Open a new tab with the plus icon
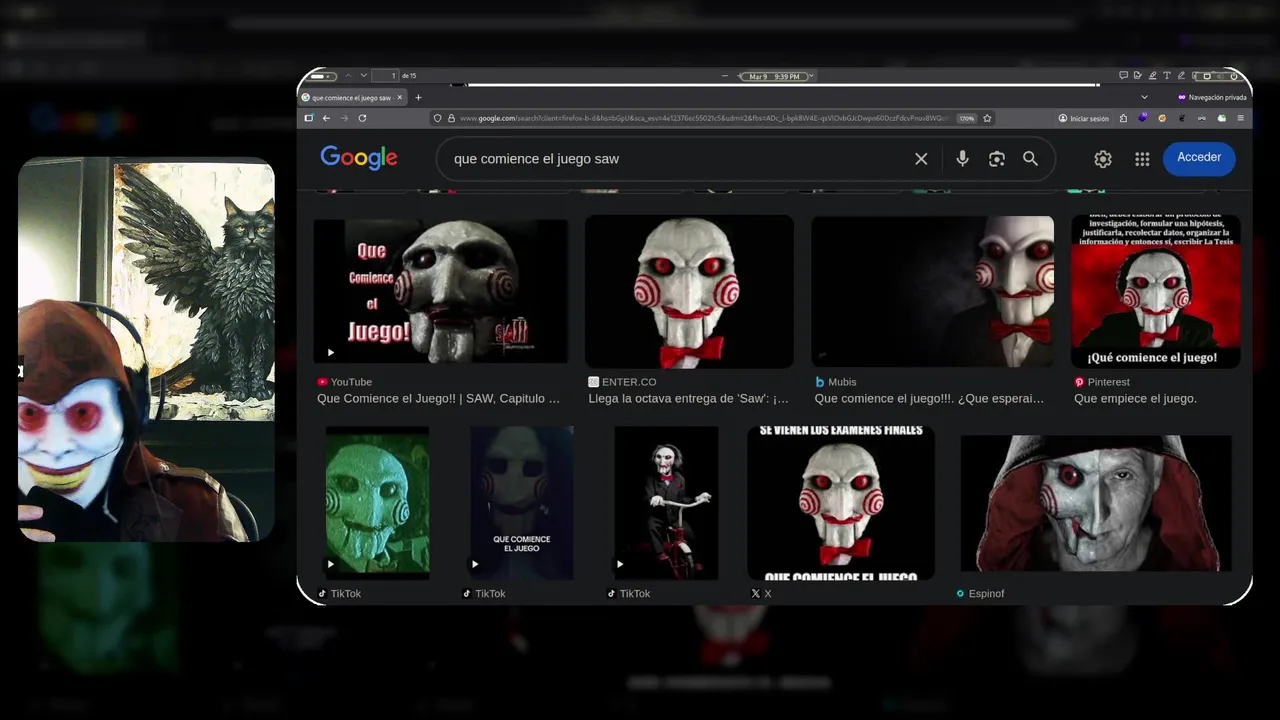Image resolution: width=1280 pixels, height=720 pixels. click(x=419, y=98)
